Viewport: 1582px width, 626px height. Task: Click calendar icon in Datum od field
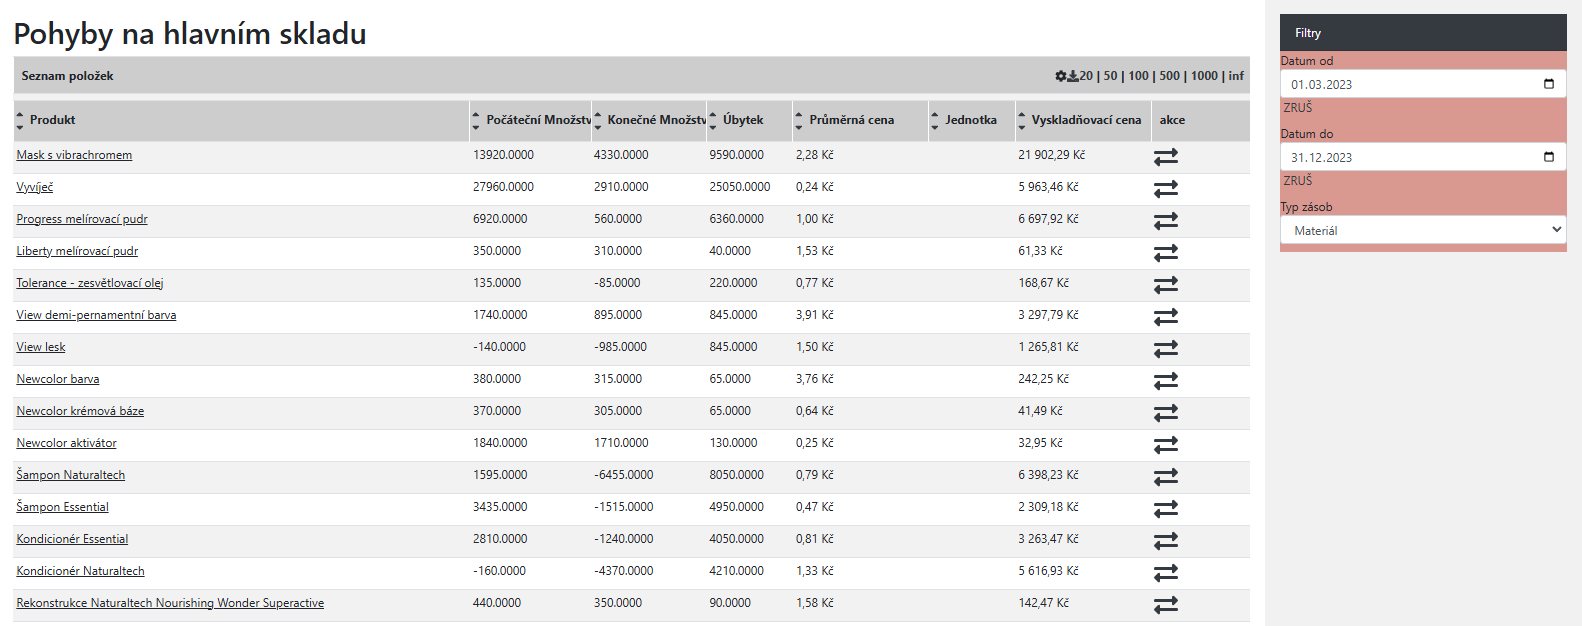click(x=1549, y=84)
